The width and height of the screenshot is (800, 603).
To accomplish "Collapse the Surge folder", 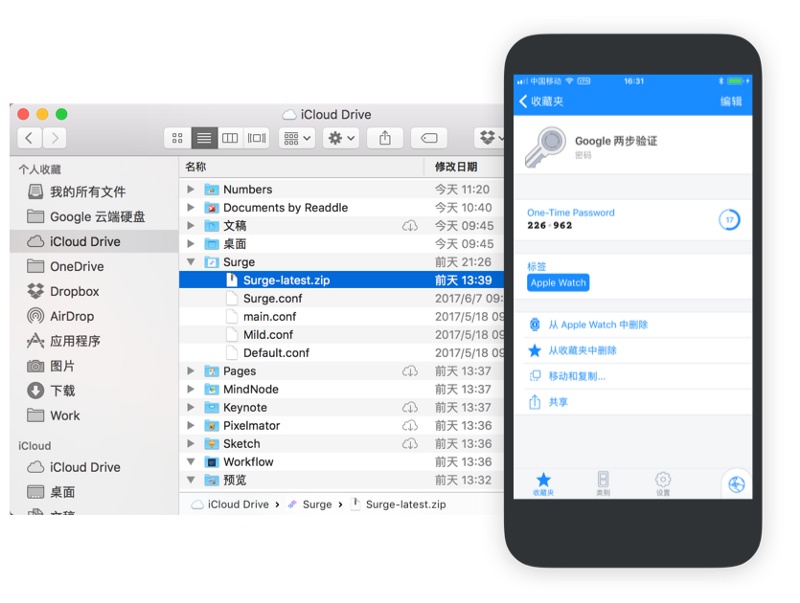I will coord(190,262).
